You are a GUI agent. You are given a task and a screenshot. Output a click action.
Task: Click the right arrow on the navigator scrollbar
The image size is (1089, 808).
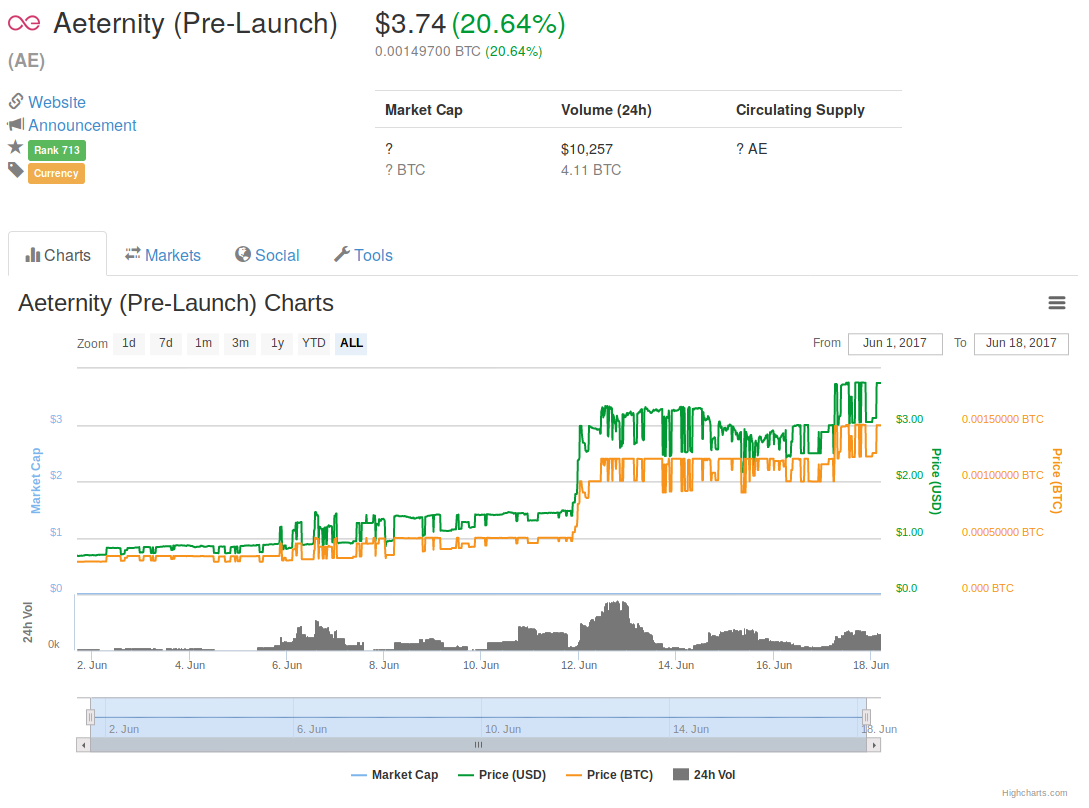(x=878, y=744)
